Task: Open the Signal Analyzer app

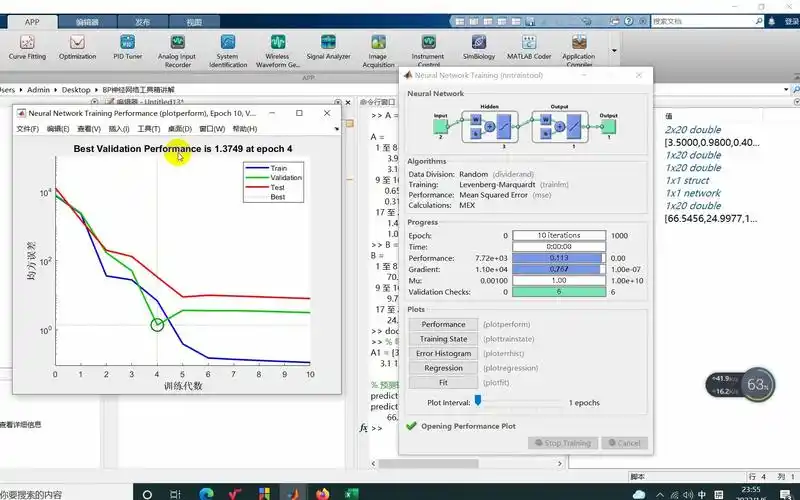Action: pyautogui.click(x=328, y=47)
